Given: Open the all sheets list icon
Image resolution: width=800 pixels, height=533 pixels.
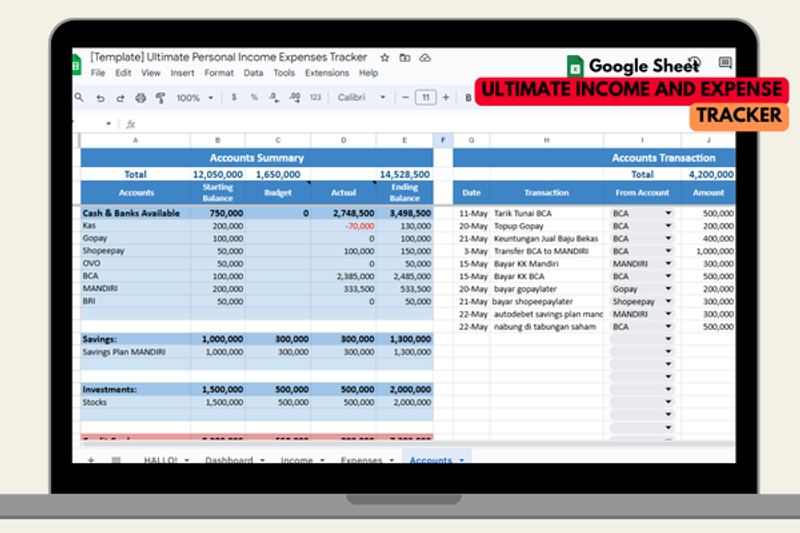Looking at the screenshot, I should 116,460.
